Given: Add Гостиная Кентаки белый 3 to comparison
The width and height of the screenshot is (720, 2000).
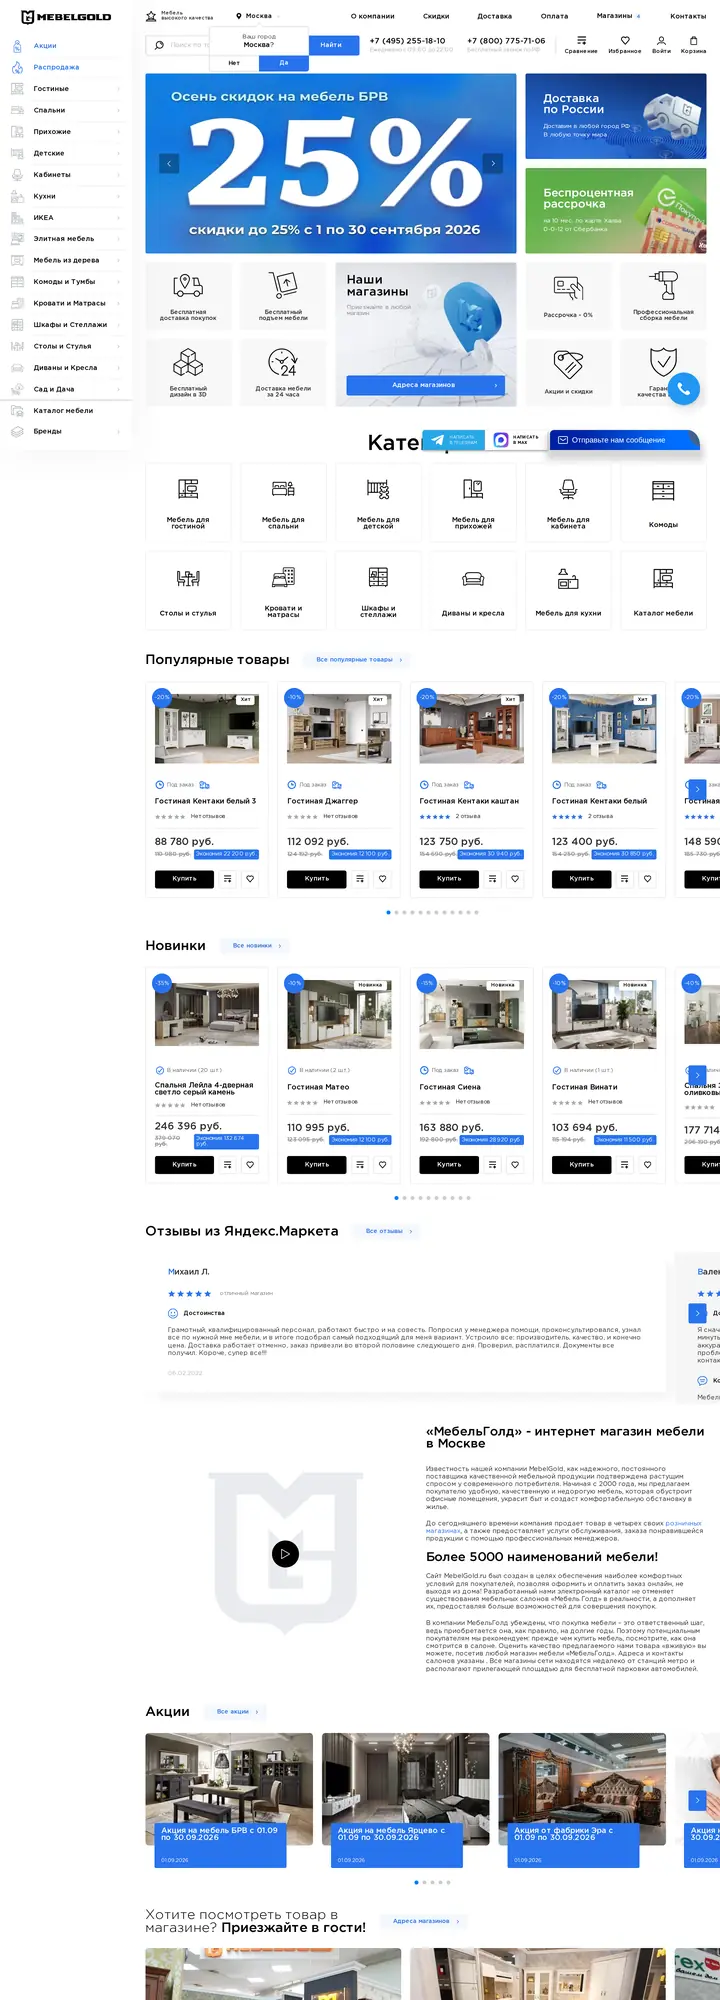Looking at the screenshot, I should coord(228,879).
